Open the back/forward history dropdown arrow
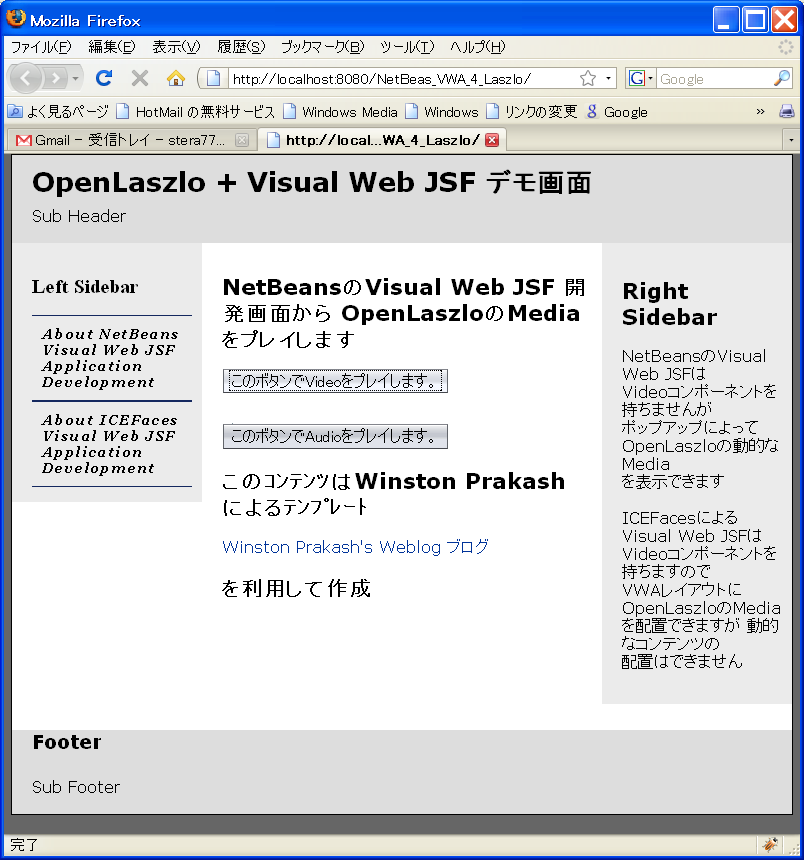Viewport: 804px width, 860px height. (x=77, y=78)
